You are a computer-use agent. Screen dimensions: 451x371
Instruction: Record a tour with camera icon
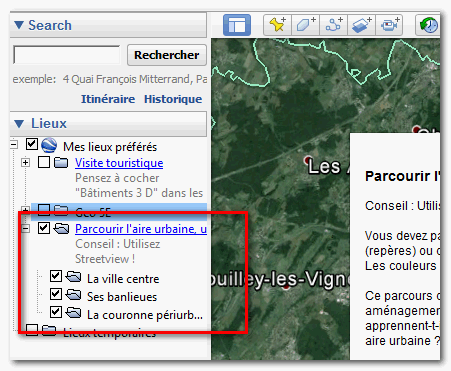389,25
